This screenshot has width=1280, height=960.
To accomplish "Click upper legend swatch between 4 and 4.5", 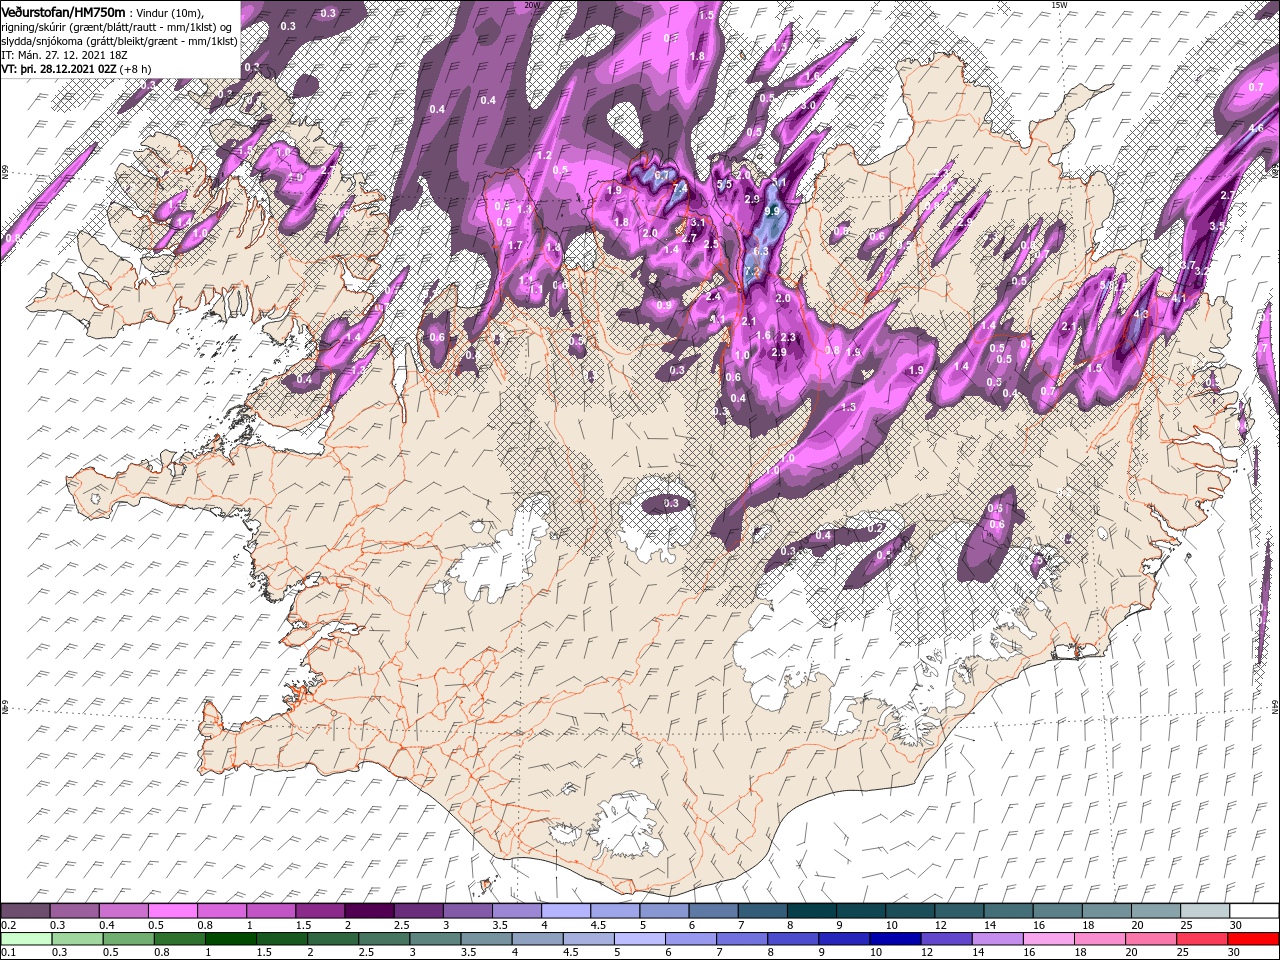I will click(566, 911).
